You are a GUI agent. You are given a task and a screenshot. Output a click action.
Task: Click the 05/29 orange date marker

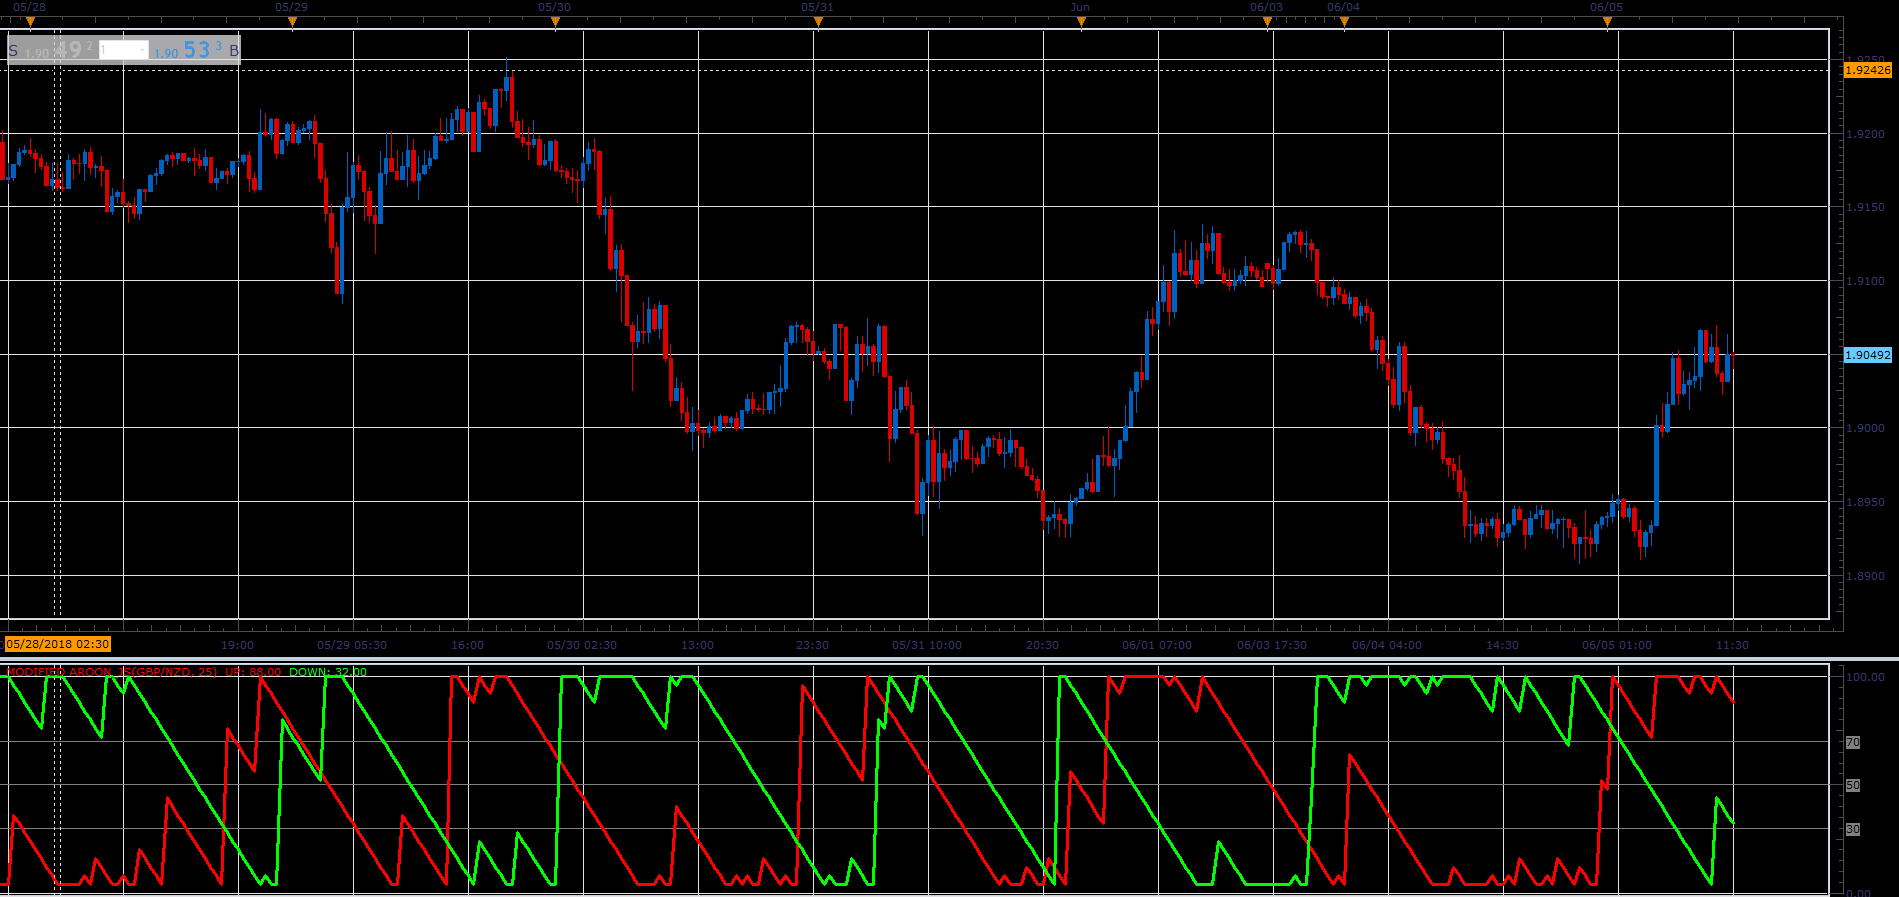pos(292,22)
